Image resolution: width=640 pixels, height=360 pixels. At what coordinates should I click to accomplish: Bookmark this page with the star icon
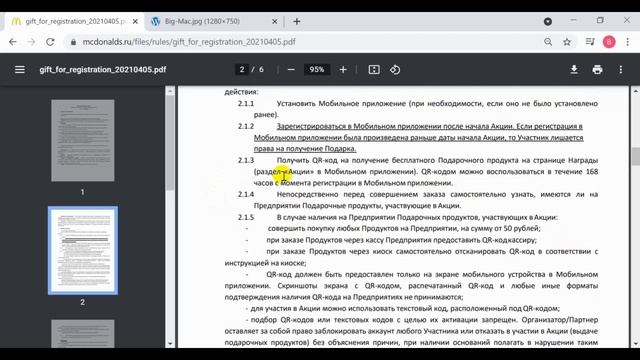click(x=567, y=42)
